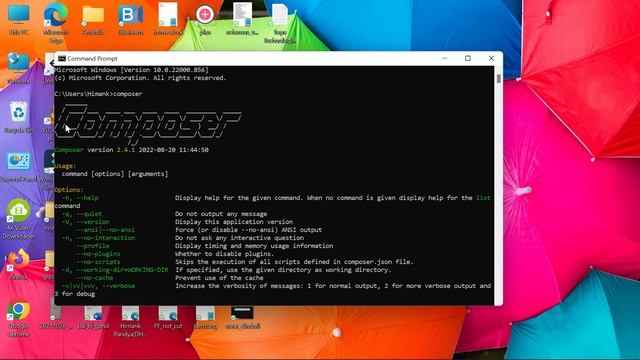The width and height of the screenshot is (640, 360).
Task: Open the Network desktop icon
Action: pyautogui.click(x=18, y=68)
